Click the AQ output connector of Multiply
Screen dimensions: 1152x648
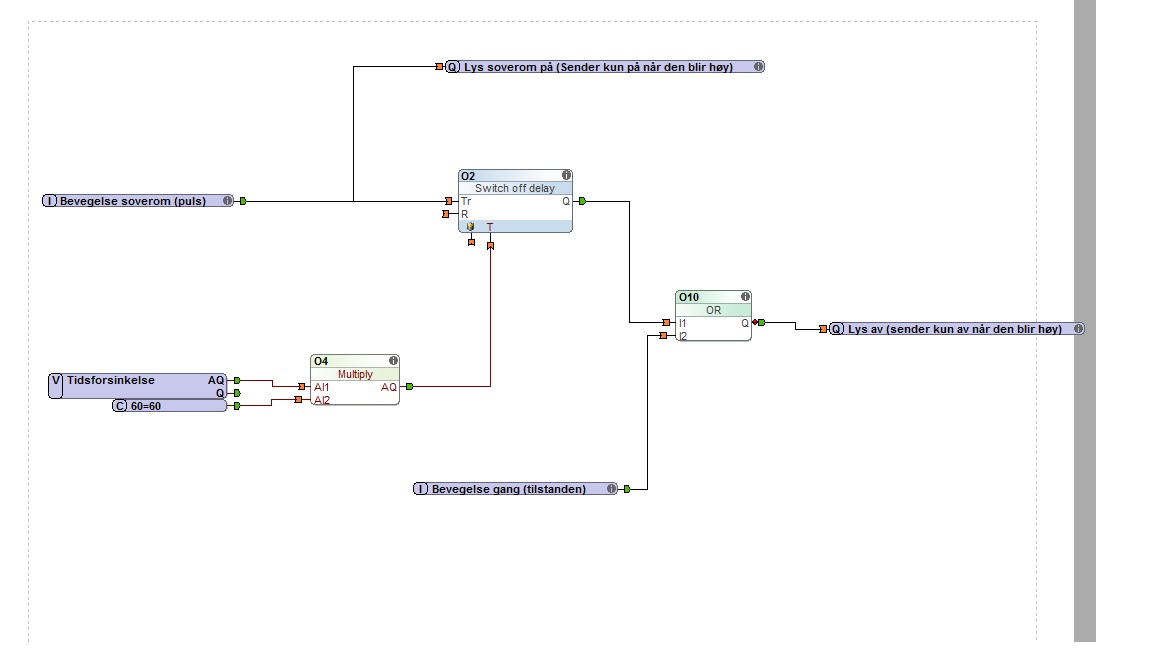coord(408,386)
